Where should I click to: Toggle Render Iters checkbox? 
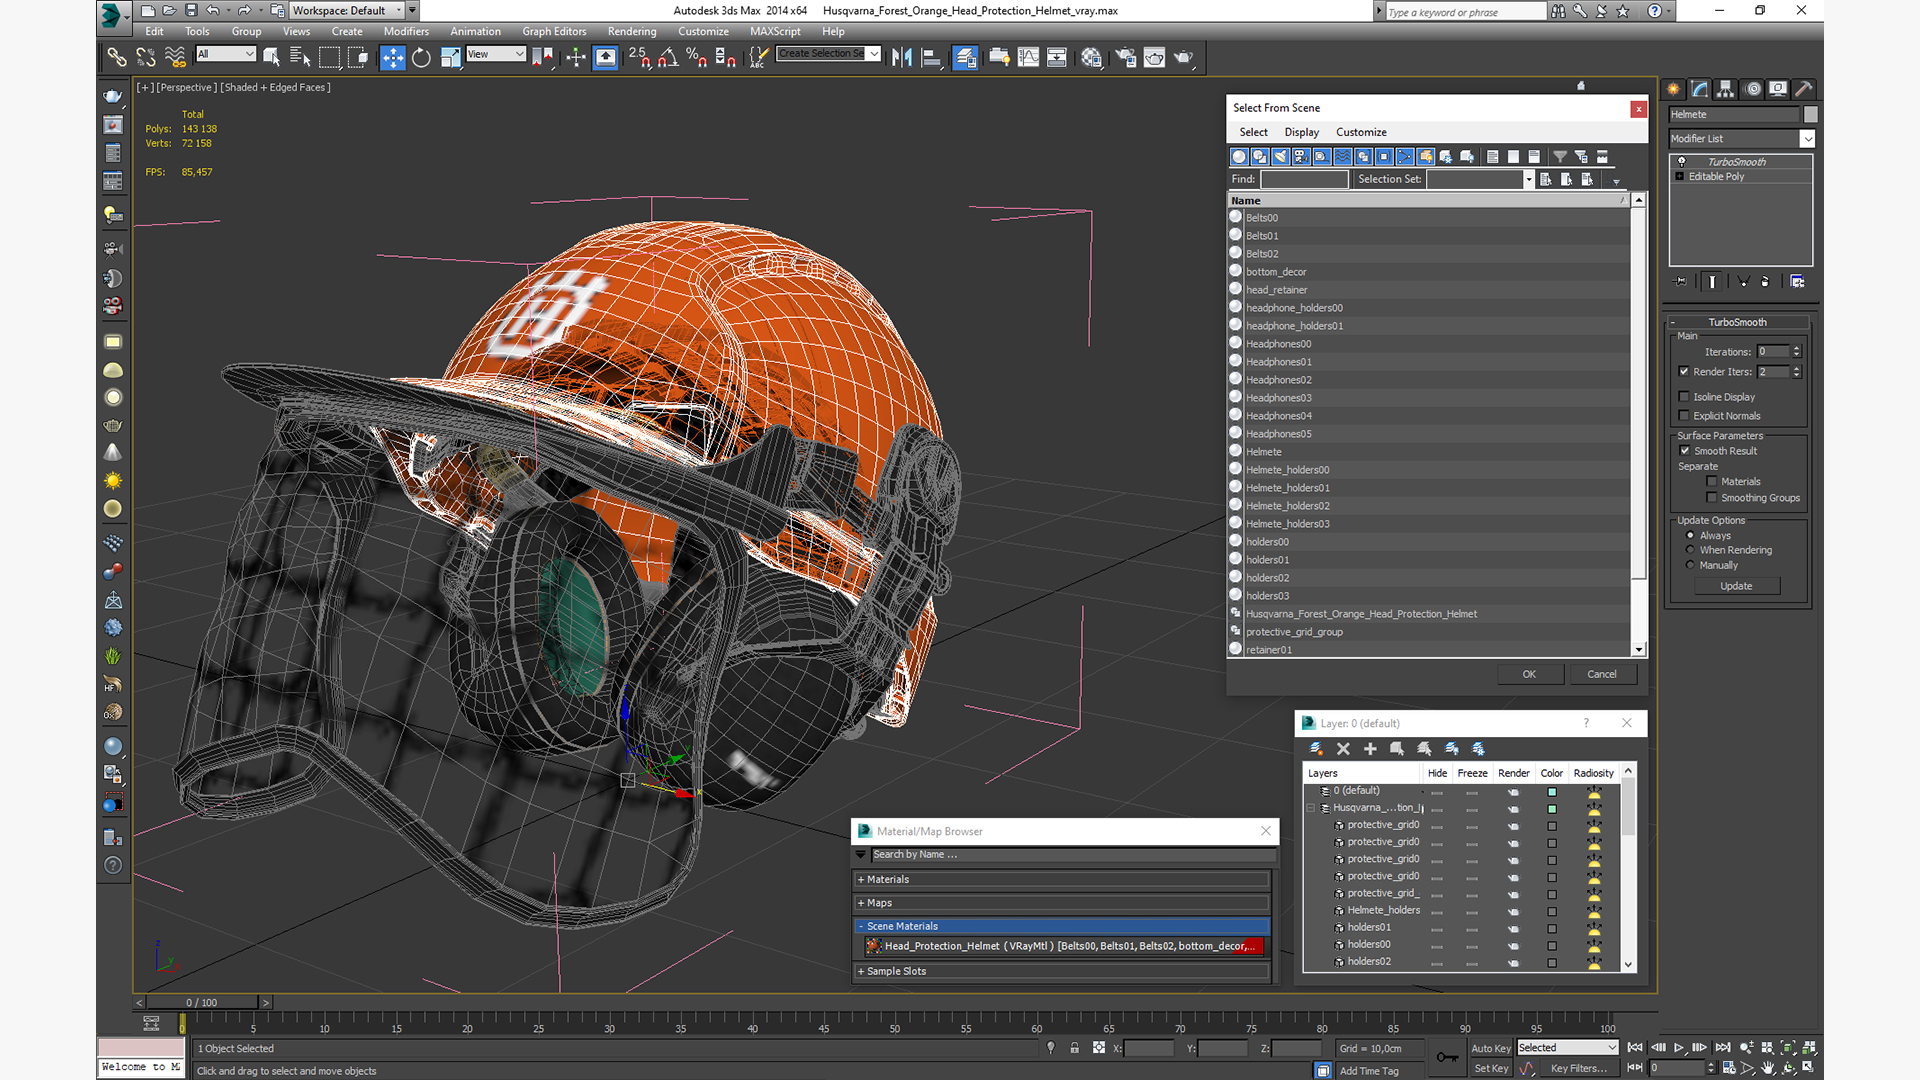click(x=1684, y=372)
